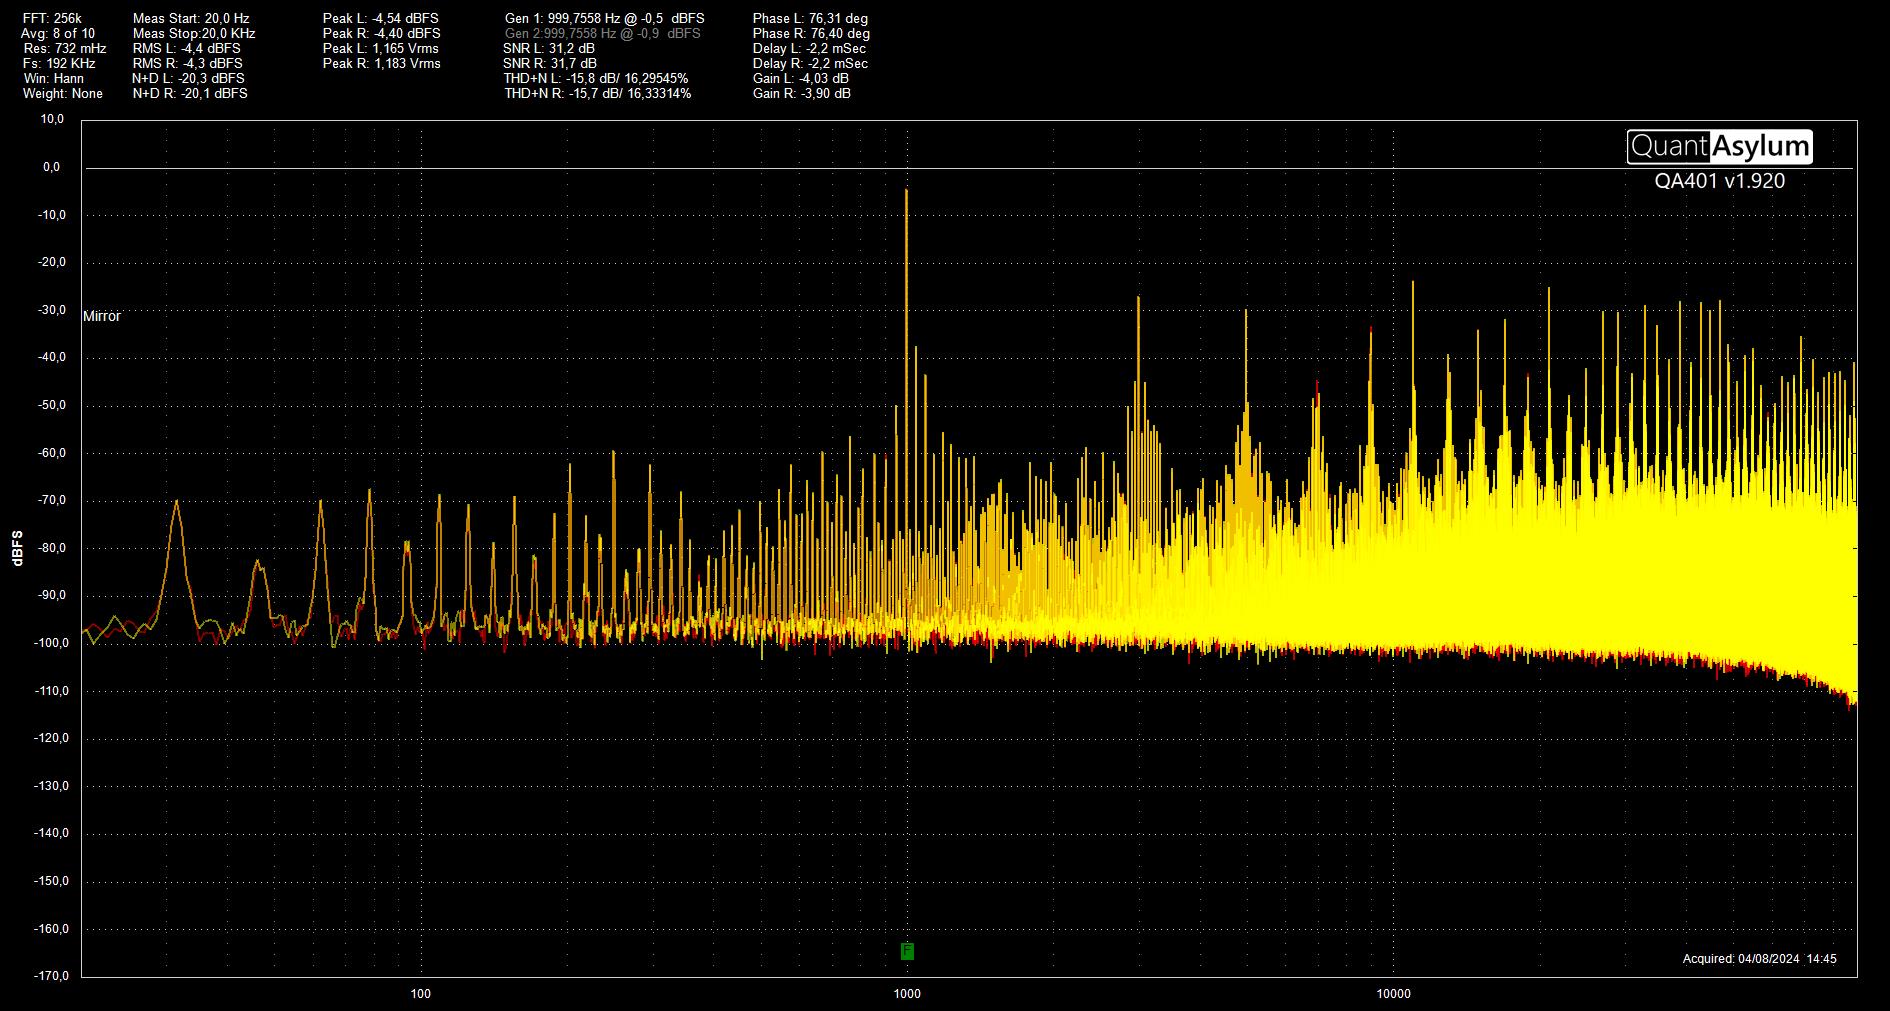Click the '-100,0' Y-axis label
The height and width of the screenshot is (1011, 1890).
tap(51, 643)
